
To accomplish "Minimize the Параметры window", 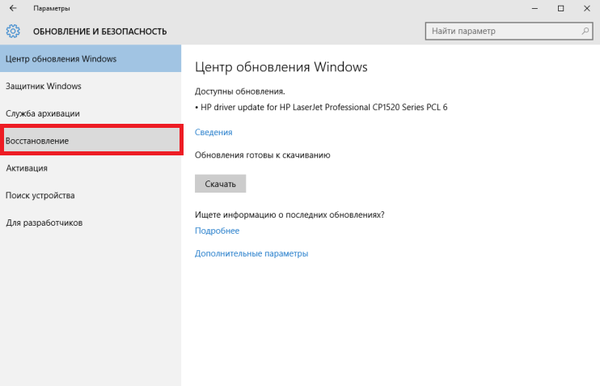I will pos(535,8).
